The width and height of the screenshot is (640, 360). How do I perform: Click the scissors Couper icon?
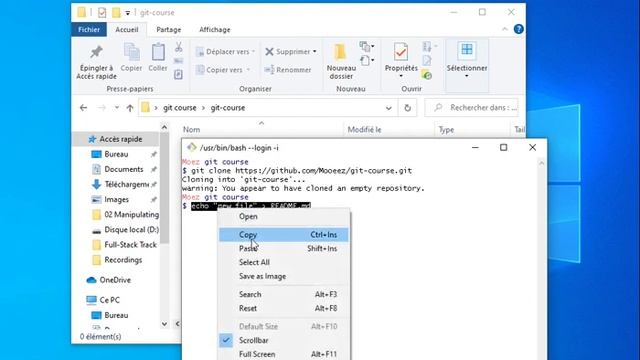(178, 47)
